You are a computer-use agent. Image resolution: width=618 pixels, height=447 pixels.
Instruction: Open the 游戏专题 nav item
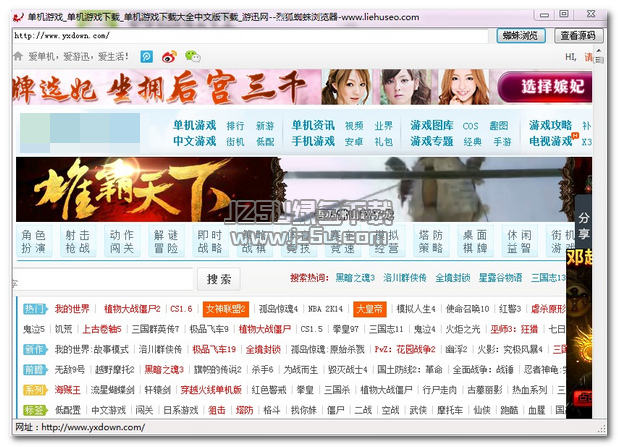pos(432,141)
